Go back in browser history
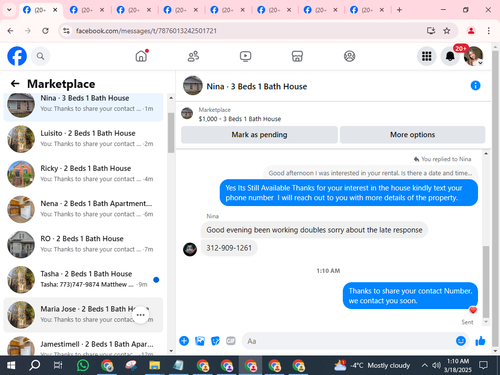500x375 pixels. click(10, 31)
